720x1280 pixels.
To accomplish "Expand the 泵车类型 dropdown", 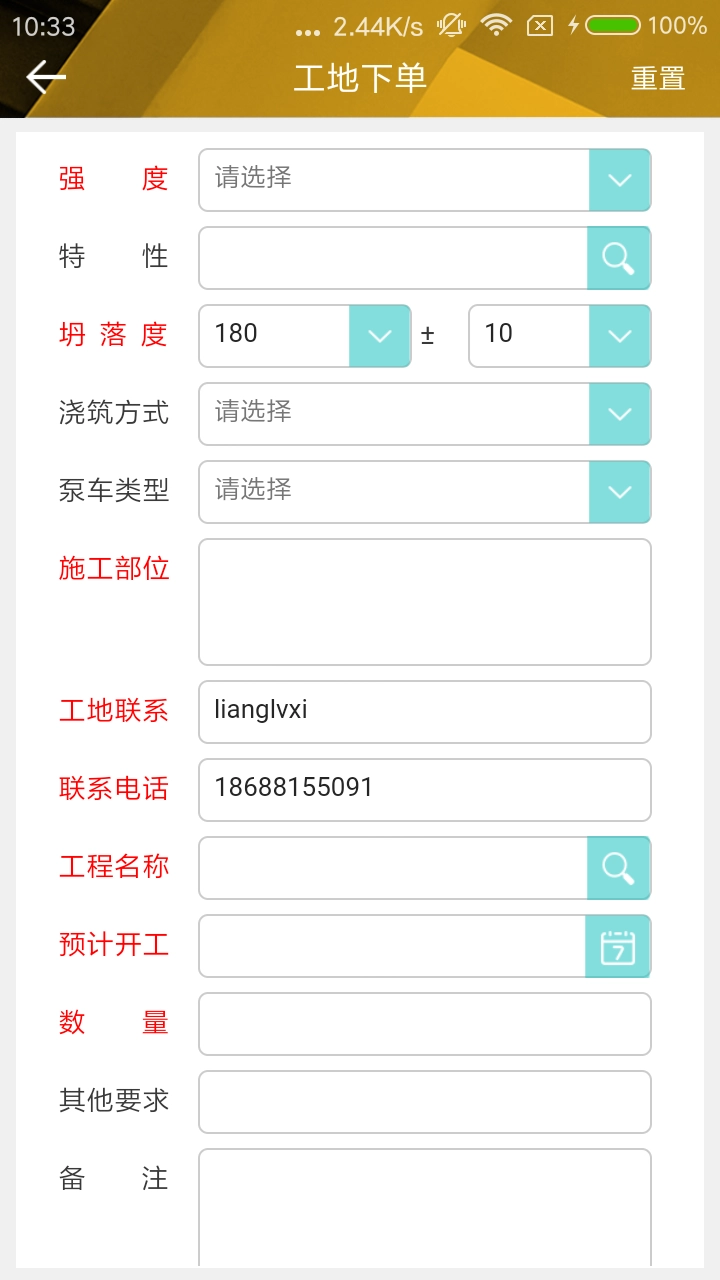I will (619, 492).
